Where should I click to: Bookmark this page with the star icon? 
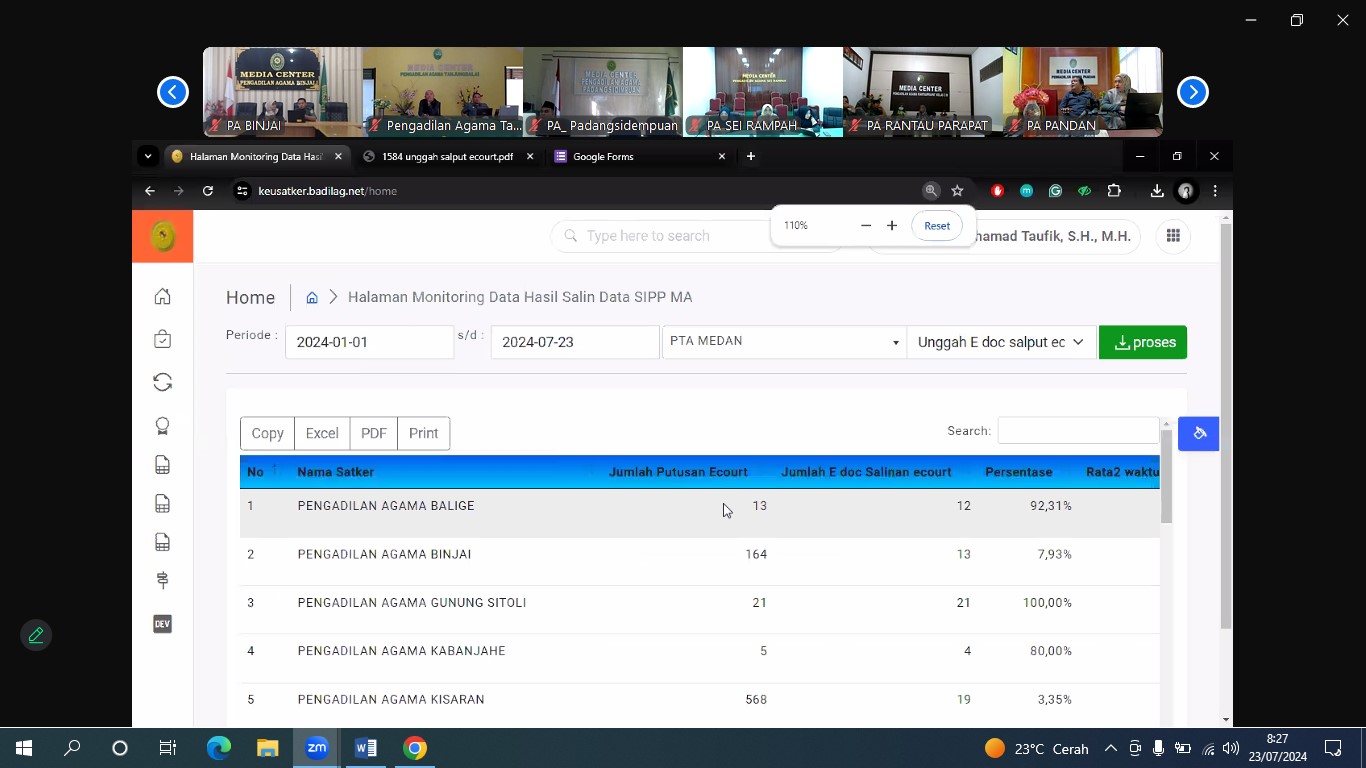[x=957, y=191]
